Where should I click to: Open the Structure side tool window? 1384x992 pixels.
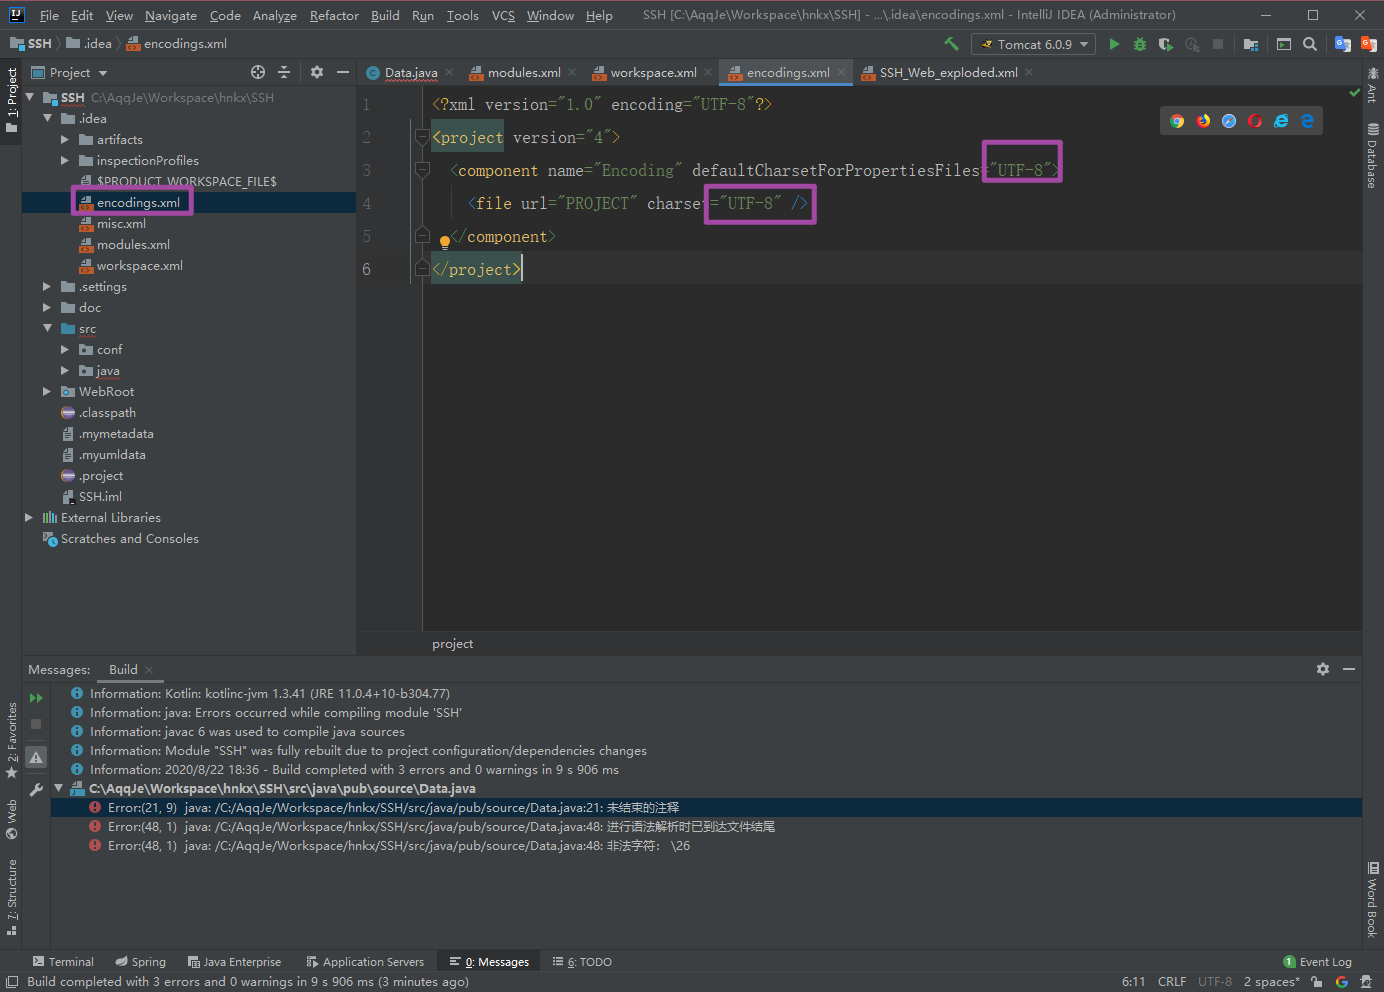pos(12,897)
